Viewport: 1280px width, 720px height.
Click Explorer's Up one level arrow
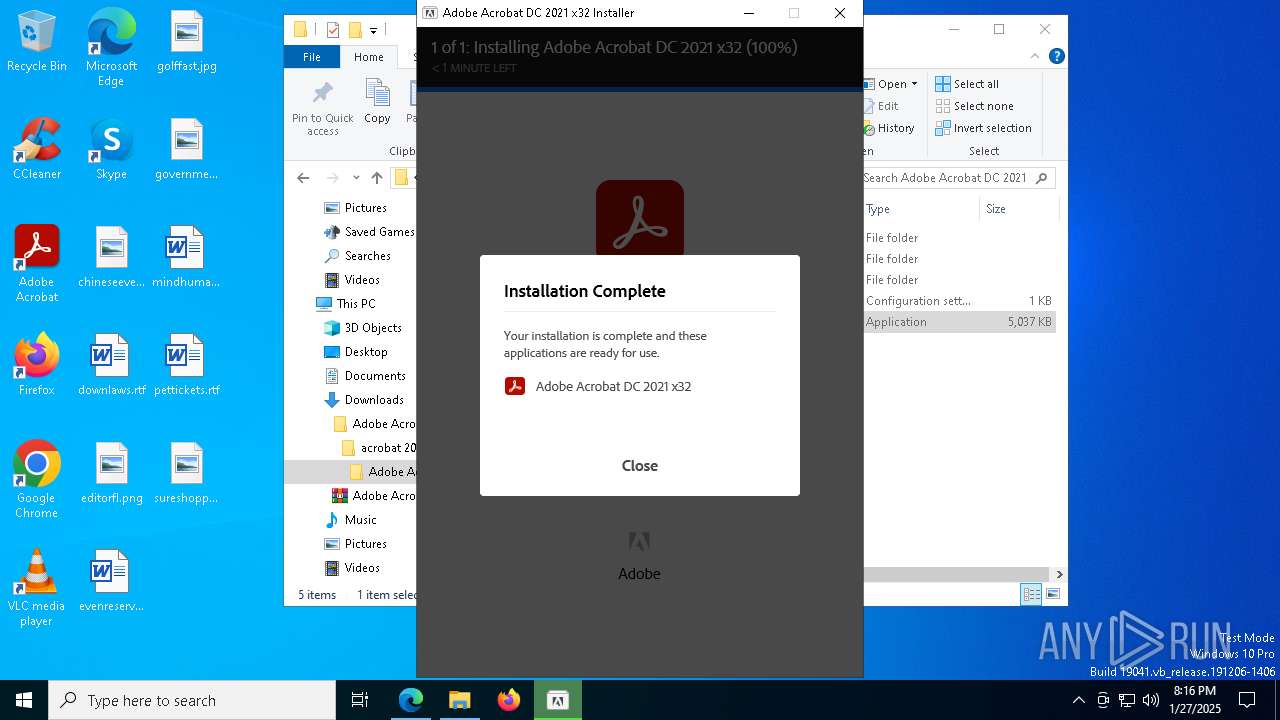pyautogui.click(x=377, y=178)
